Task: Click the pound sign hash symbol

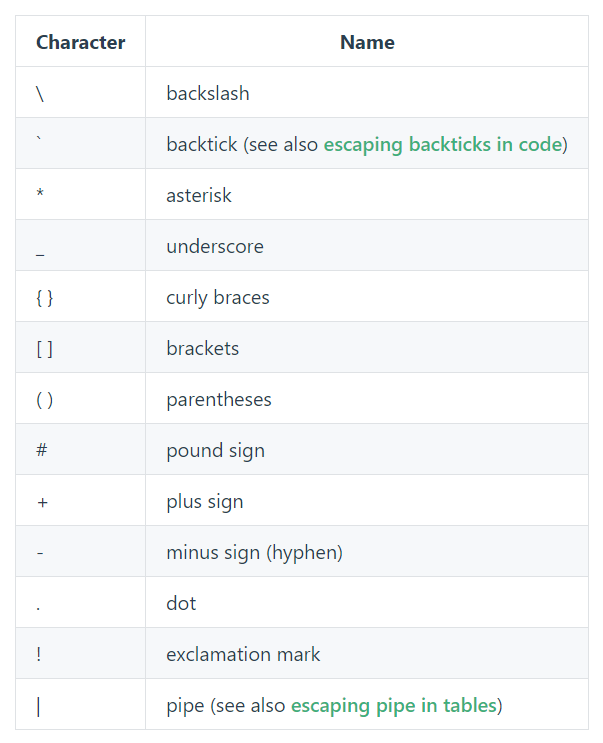Action: click(x=42, y=450)
